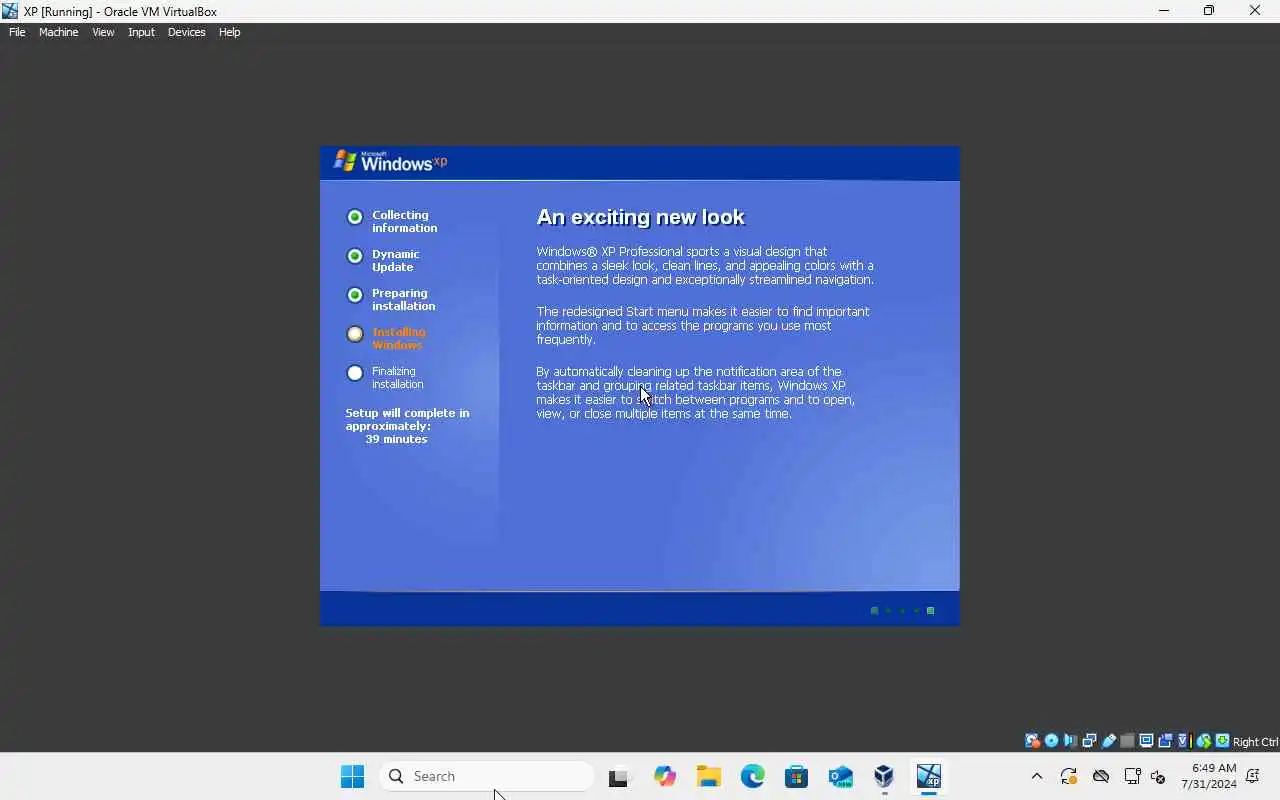1280x800 pixels.
Task: Click the 'Right Ctrl' host key label
Action: [x=1256, y=742]
